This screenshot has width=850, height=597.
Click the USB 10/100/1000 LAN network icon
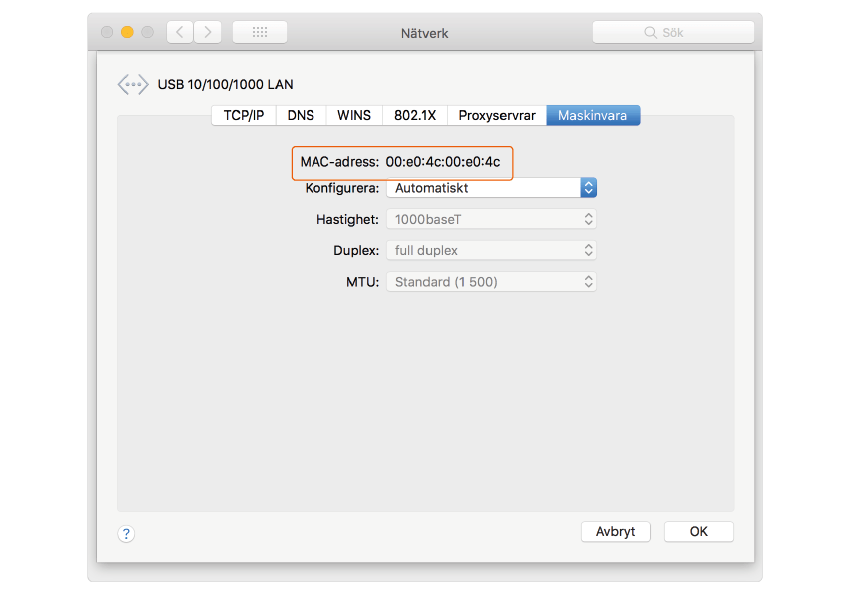(133, 85)
